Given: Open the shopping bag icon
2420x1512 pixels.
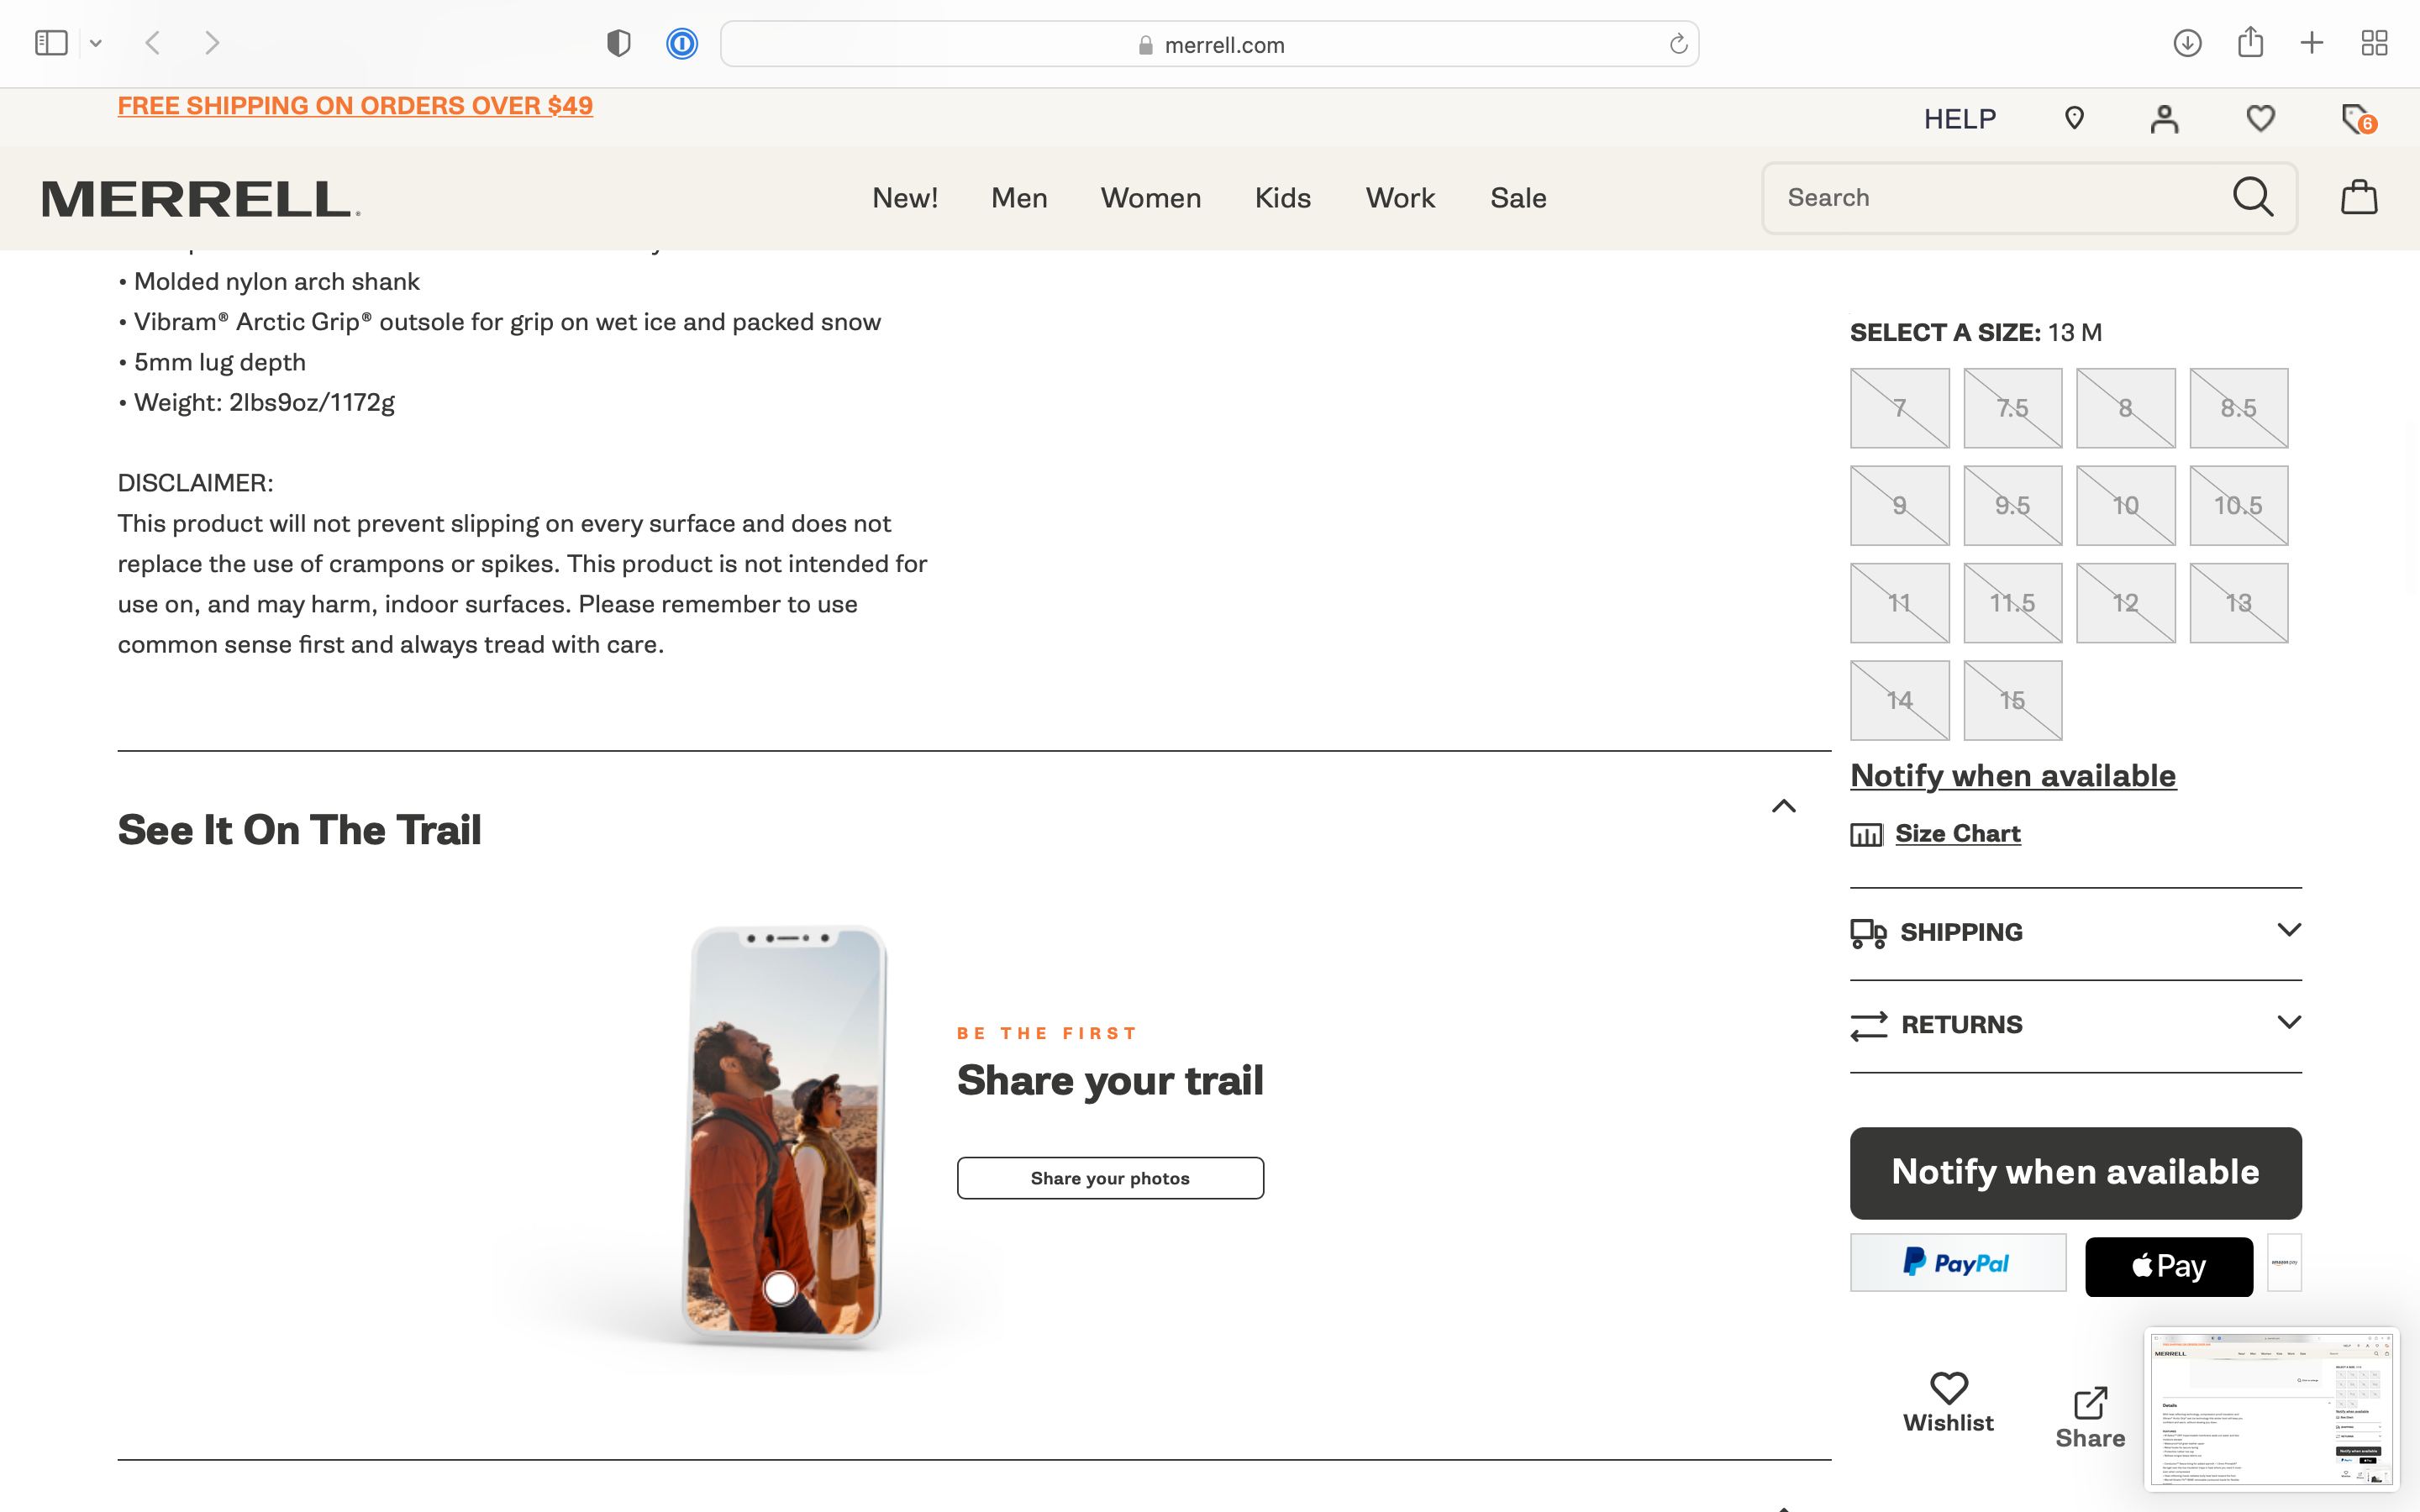Looking at the screenshot, I should [2359, 197].
